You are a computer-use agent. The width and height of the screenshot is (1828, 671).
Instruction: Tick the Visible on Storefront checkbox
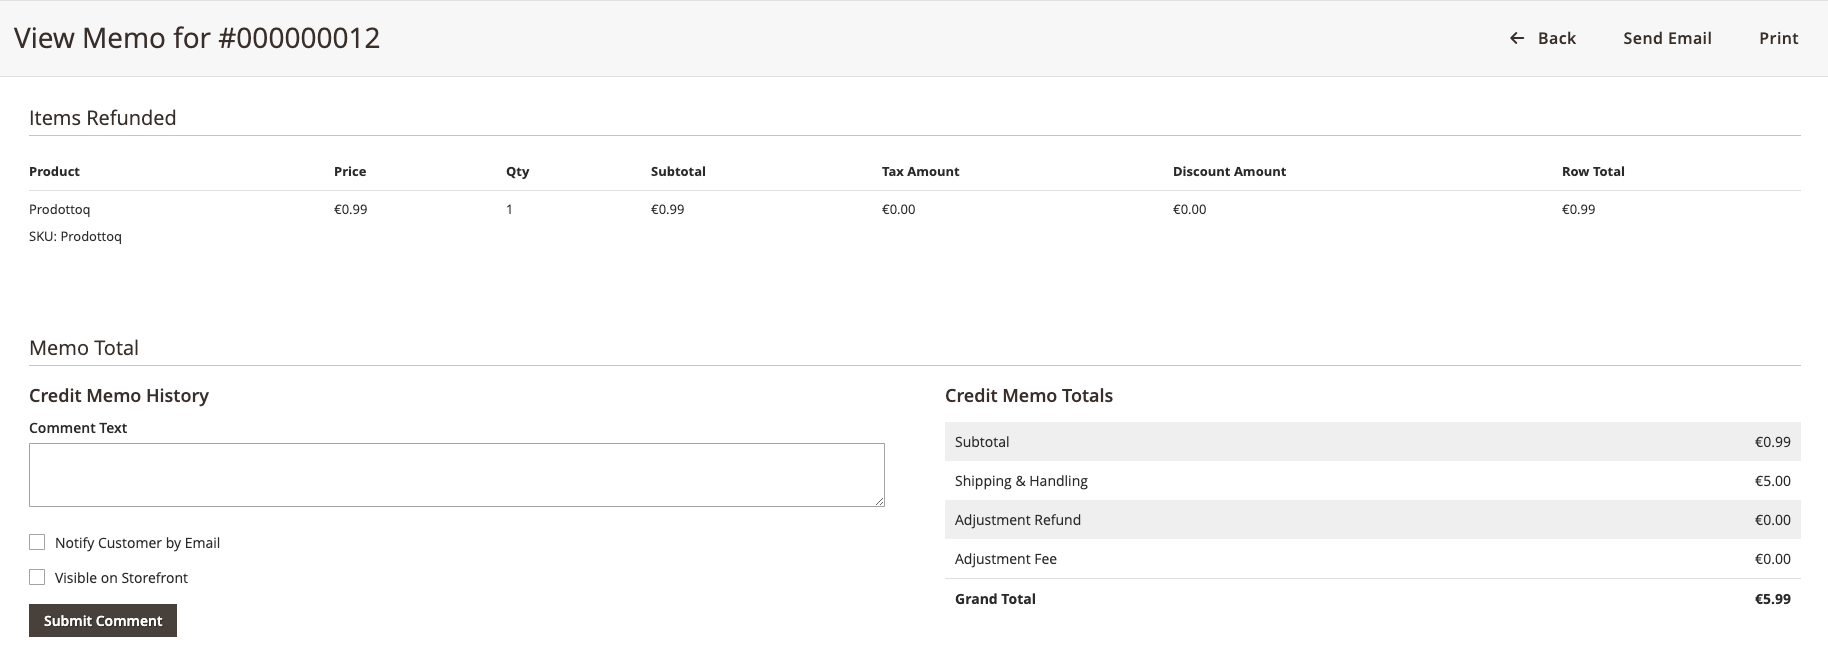(37, 577)
